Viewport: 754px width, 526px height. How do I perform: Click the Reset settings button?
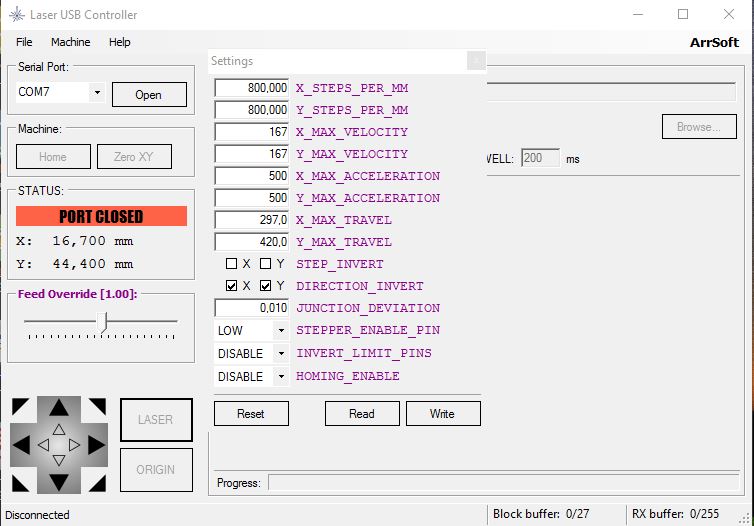click(251, 413)
